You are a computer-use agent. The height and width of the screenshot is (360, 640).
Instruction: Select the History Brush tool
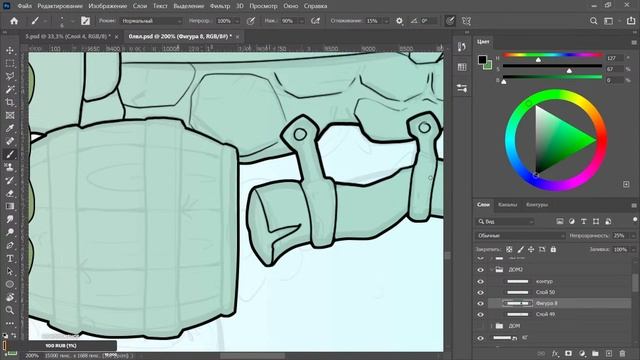click(x=10, y=180)
